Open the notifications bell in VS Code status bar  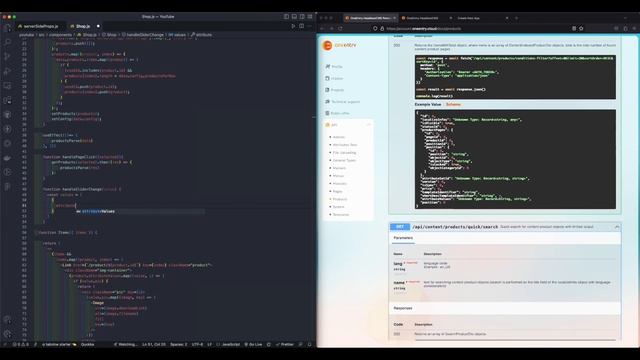click(x=309, y=344)
